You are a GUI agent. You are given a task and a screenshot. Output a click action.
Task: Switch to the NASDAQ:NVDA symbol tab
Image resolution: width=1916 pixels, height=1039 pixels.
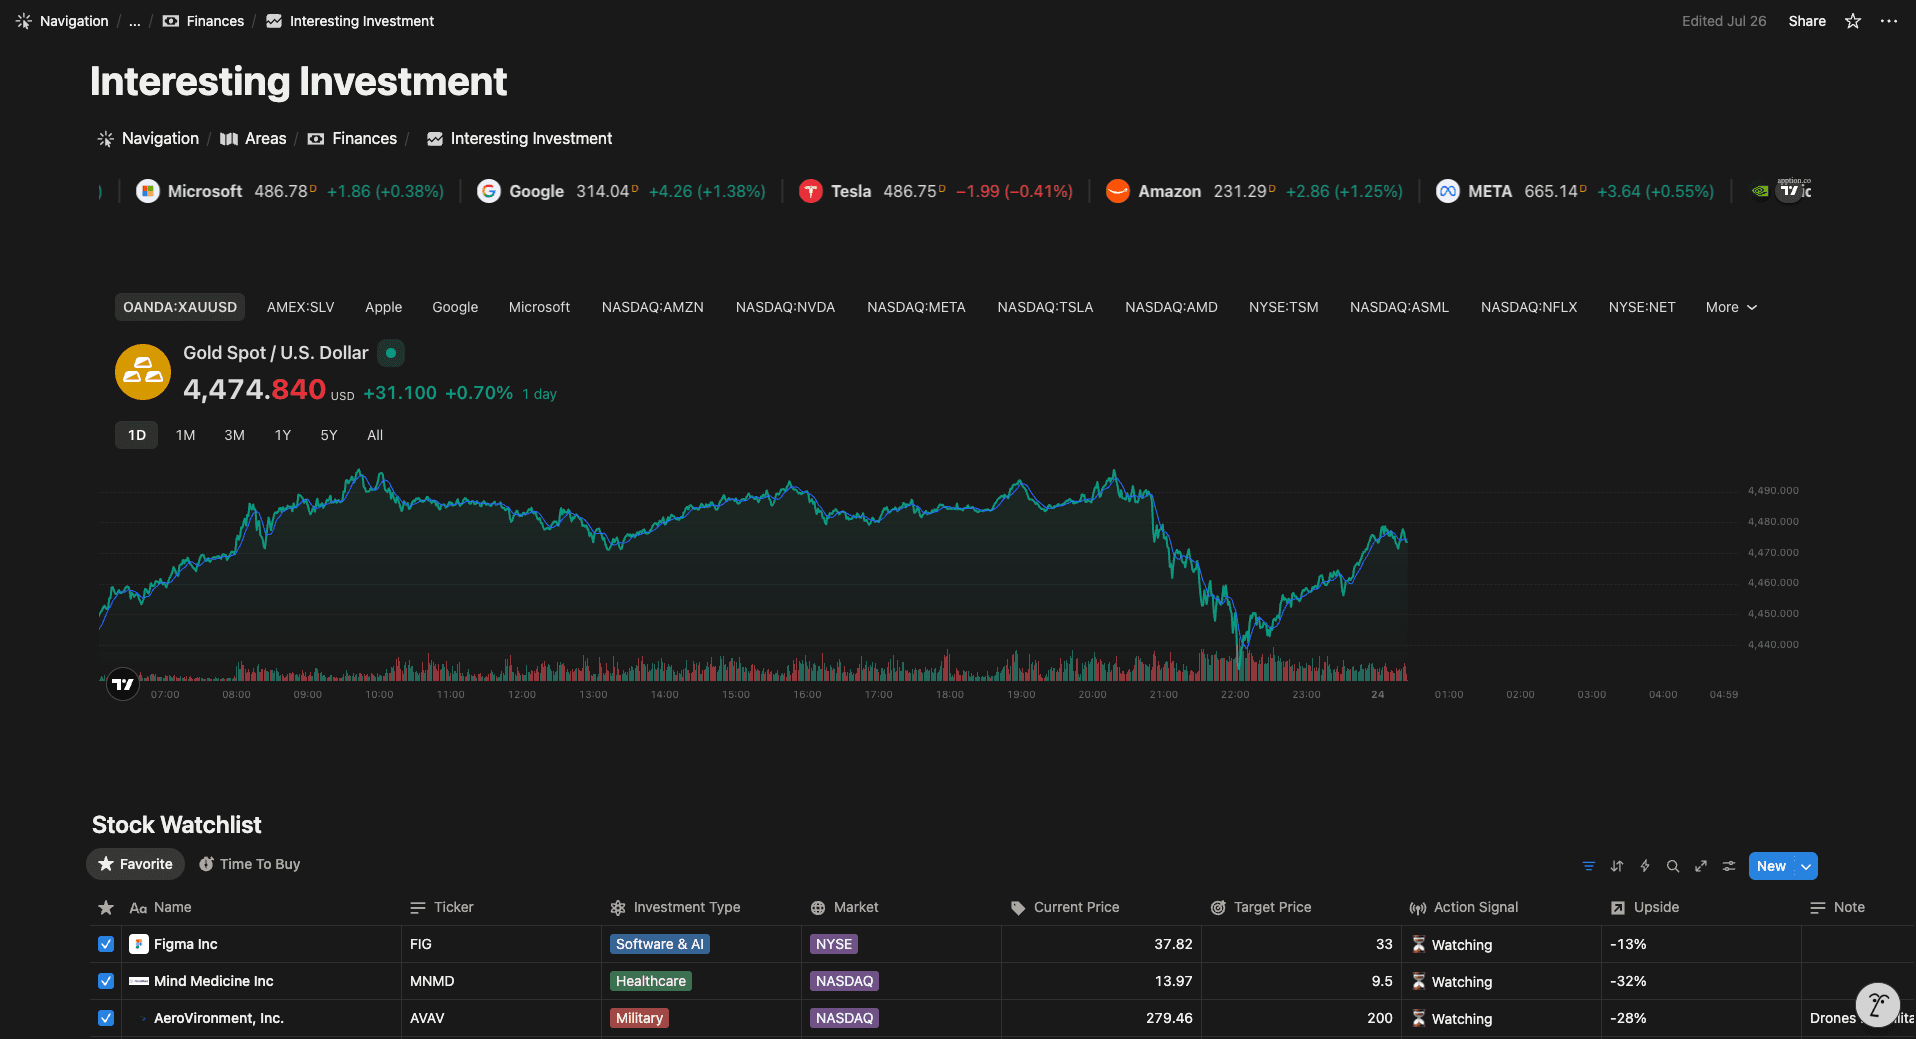785,307
